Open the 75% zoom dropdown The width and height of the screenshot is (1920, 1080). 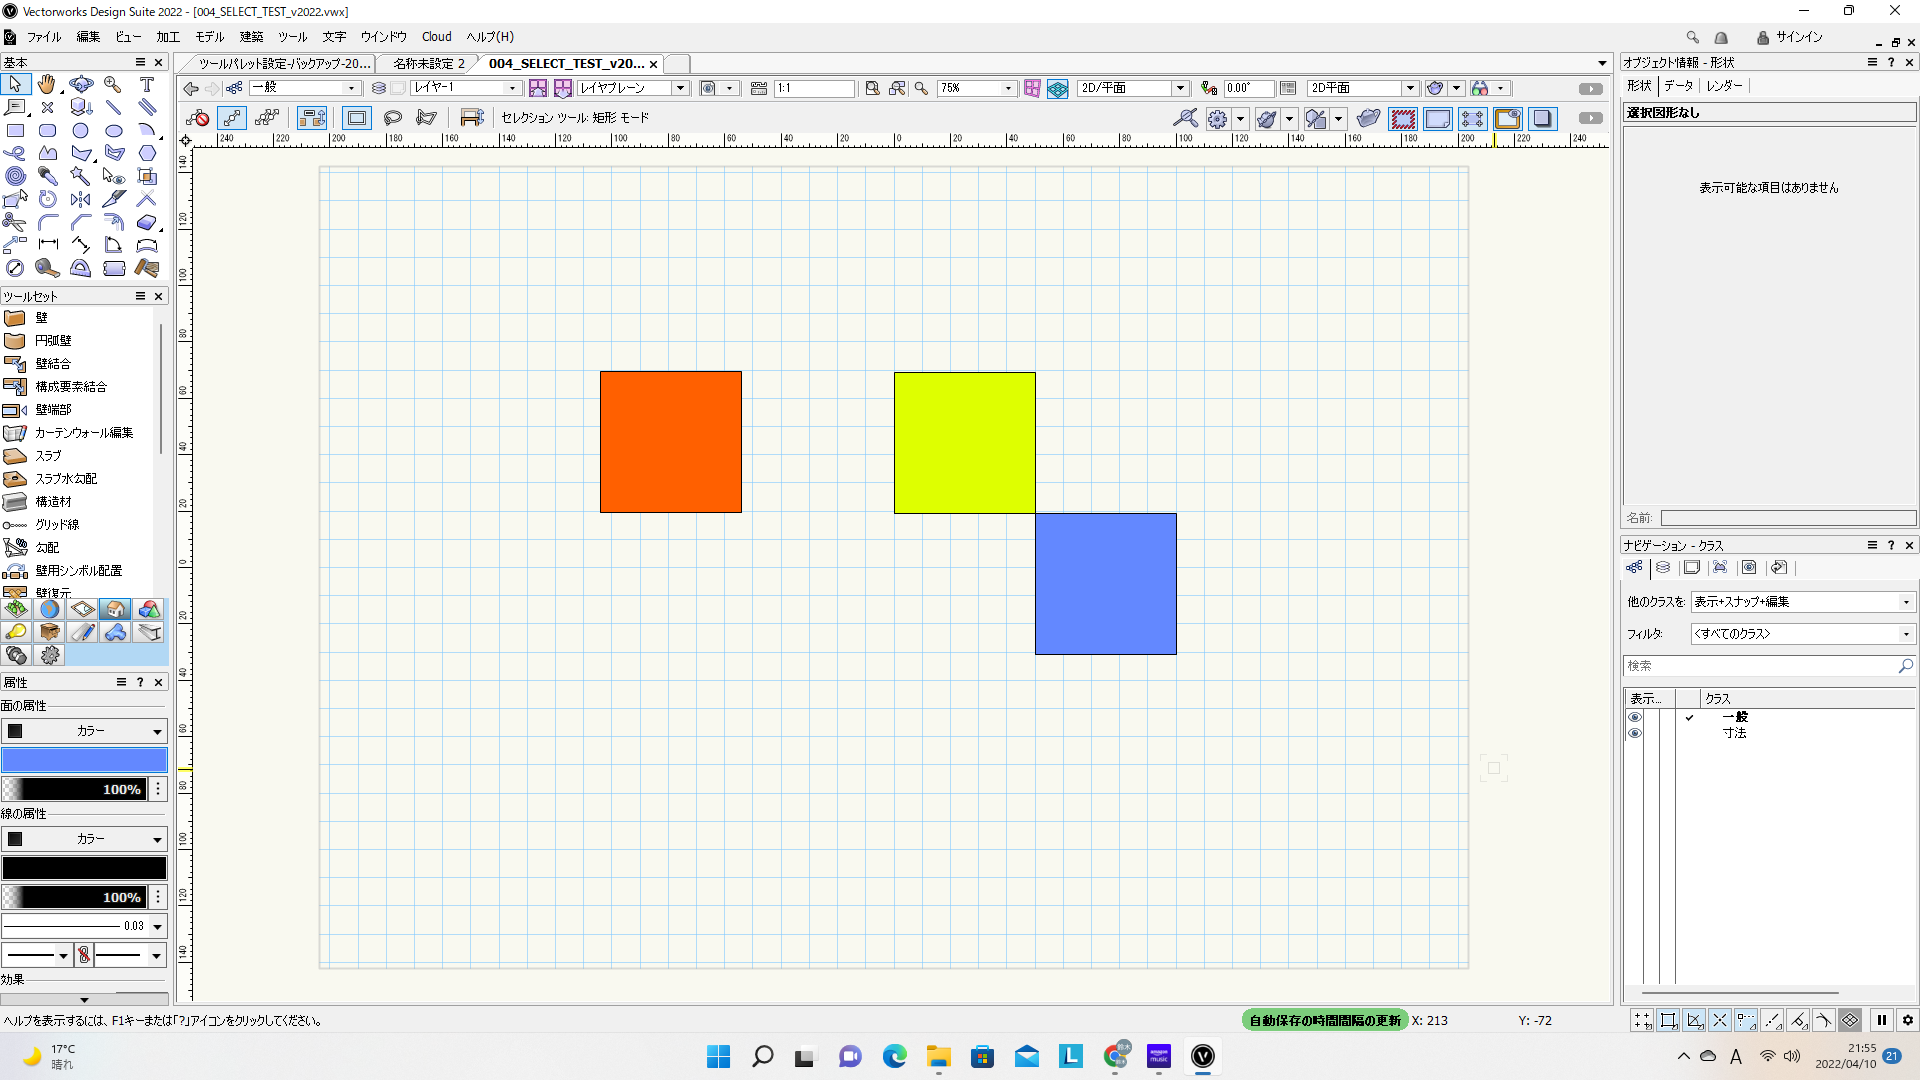coord(1008,88)
